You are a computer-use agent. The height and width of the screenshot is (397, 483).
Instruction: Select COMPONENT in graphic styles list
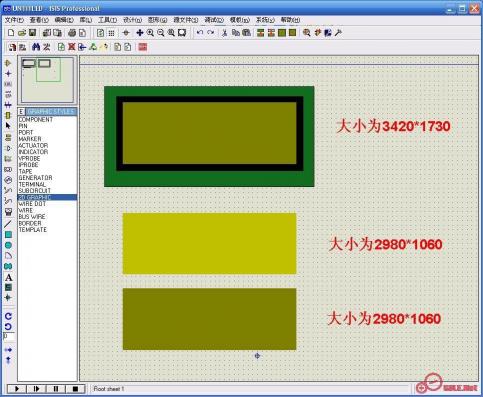coord(36,119)
